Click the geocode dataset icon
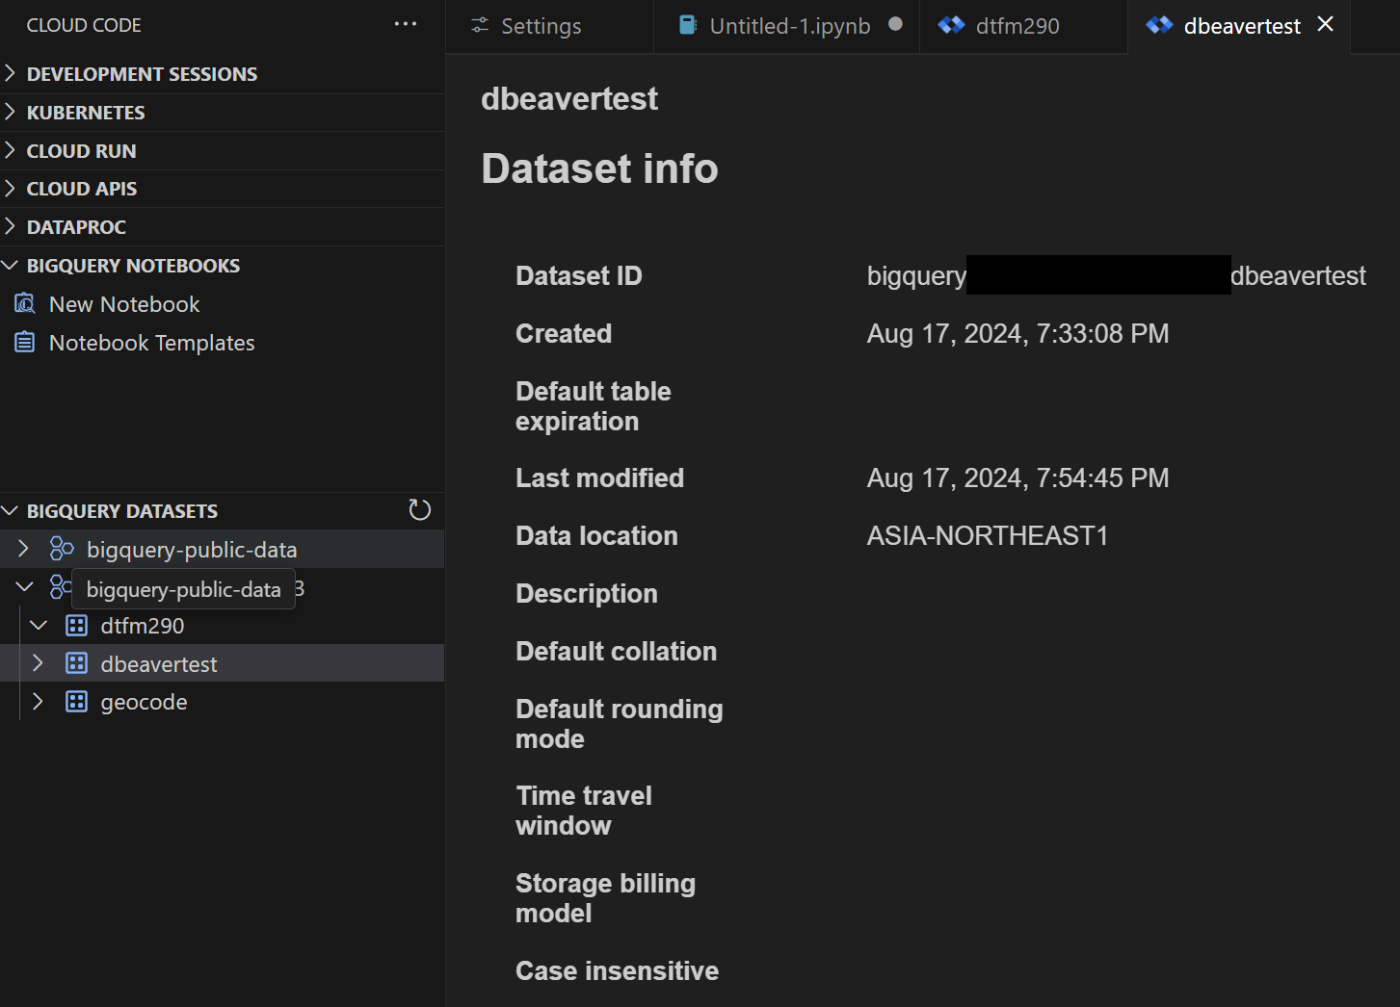 click(x=76, y=702)
